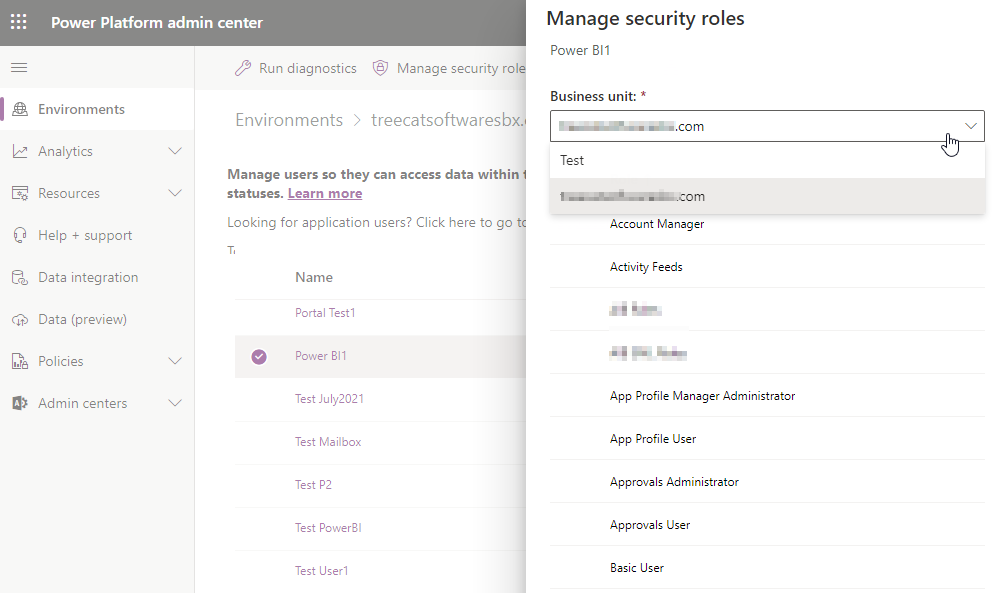This screenshot has width=1002, height=593.
Task: Choose the .com business unit option
Action: point(767,196)
